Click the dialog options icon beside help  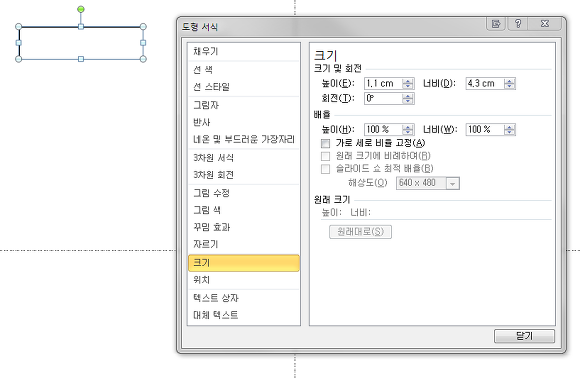click(x=496, y=24)
